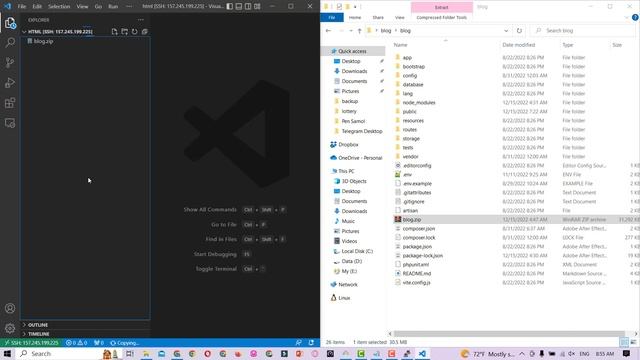Open Quick access in navigation pane
Screen dimensions: 640x360
353,51
